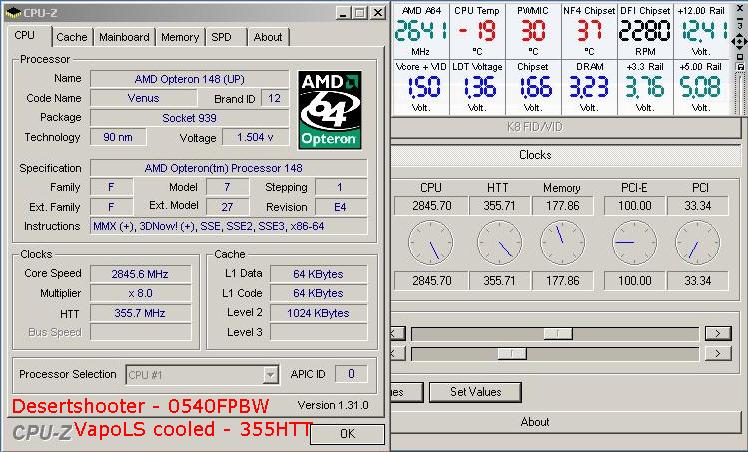Image resolution: width=748 pixels, height=452 pixels.
Task: Click the AMD 64 Opteron logo
Action: (330, 110)
